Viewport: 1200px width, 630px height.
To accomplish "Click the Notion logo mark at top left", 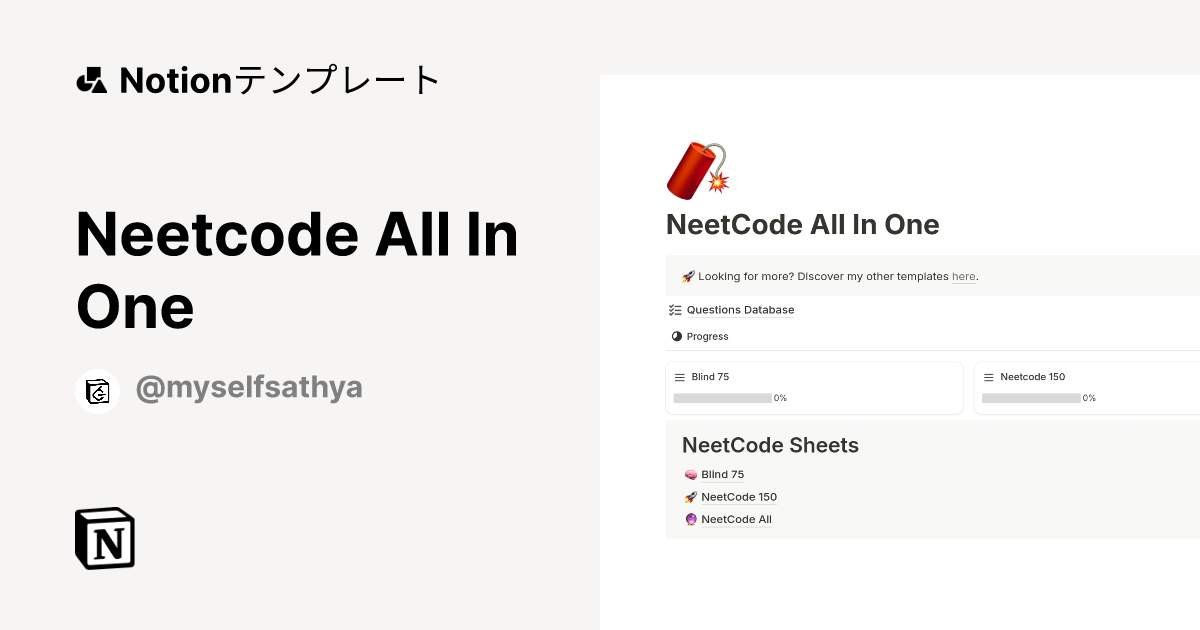I will coord(91,79).
